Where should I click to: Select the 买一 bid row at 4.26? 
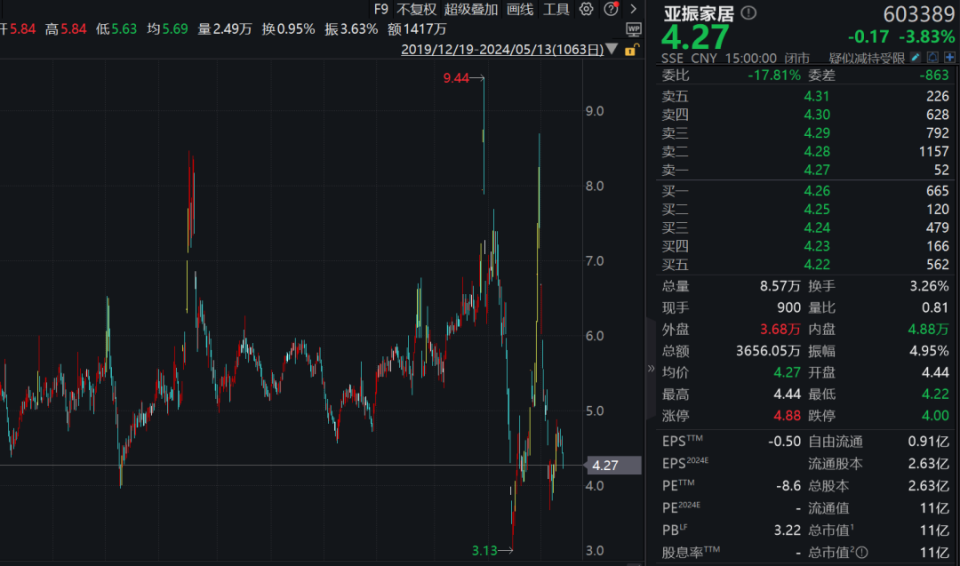[805, 191]
